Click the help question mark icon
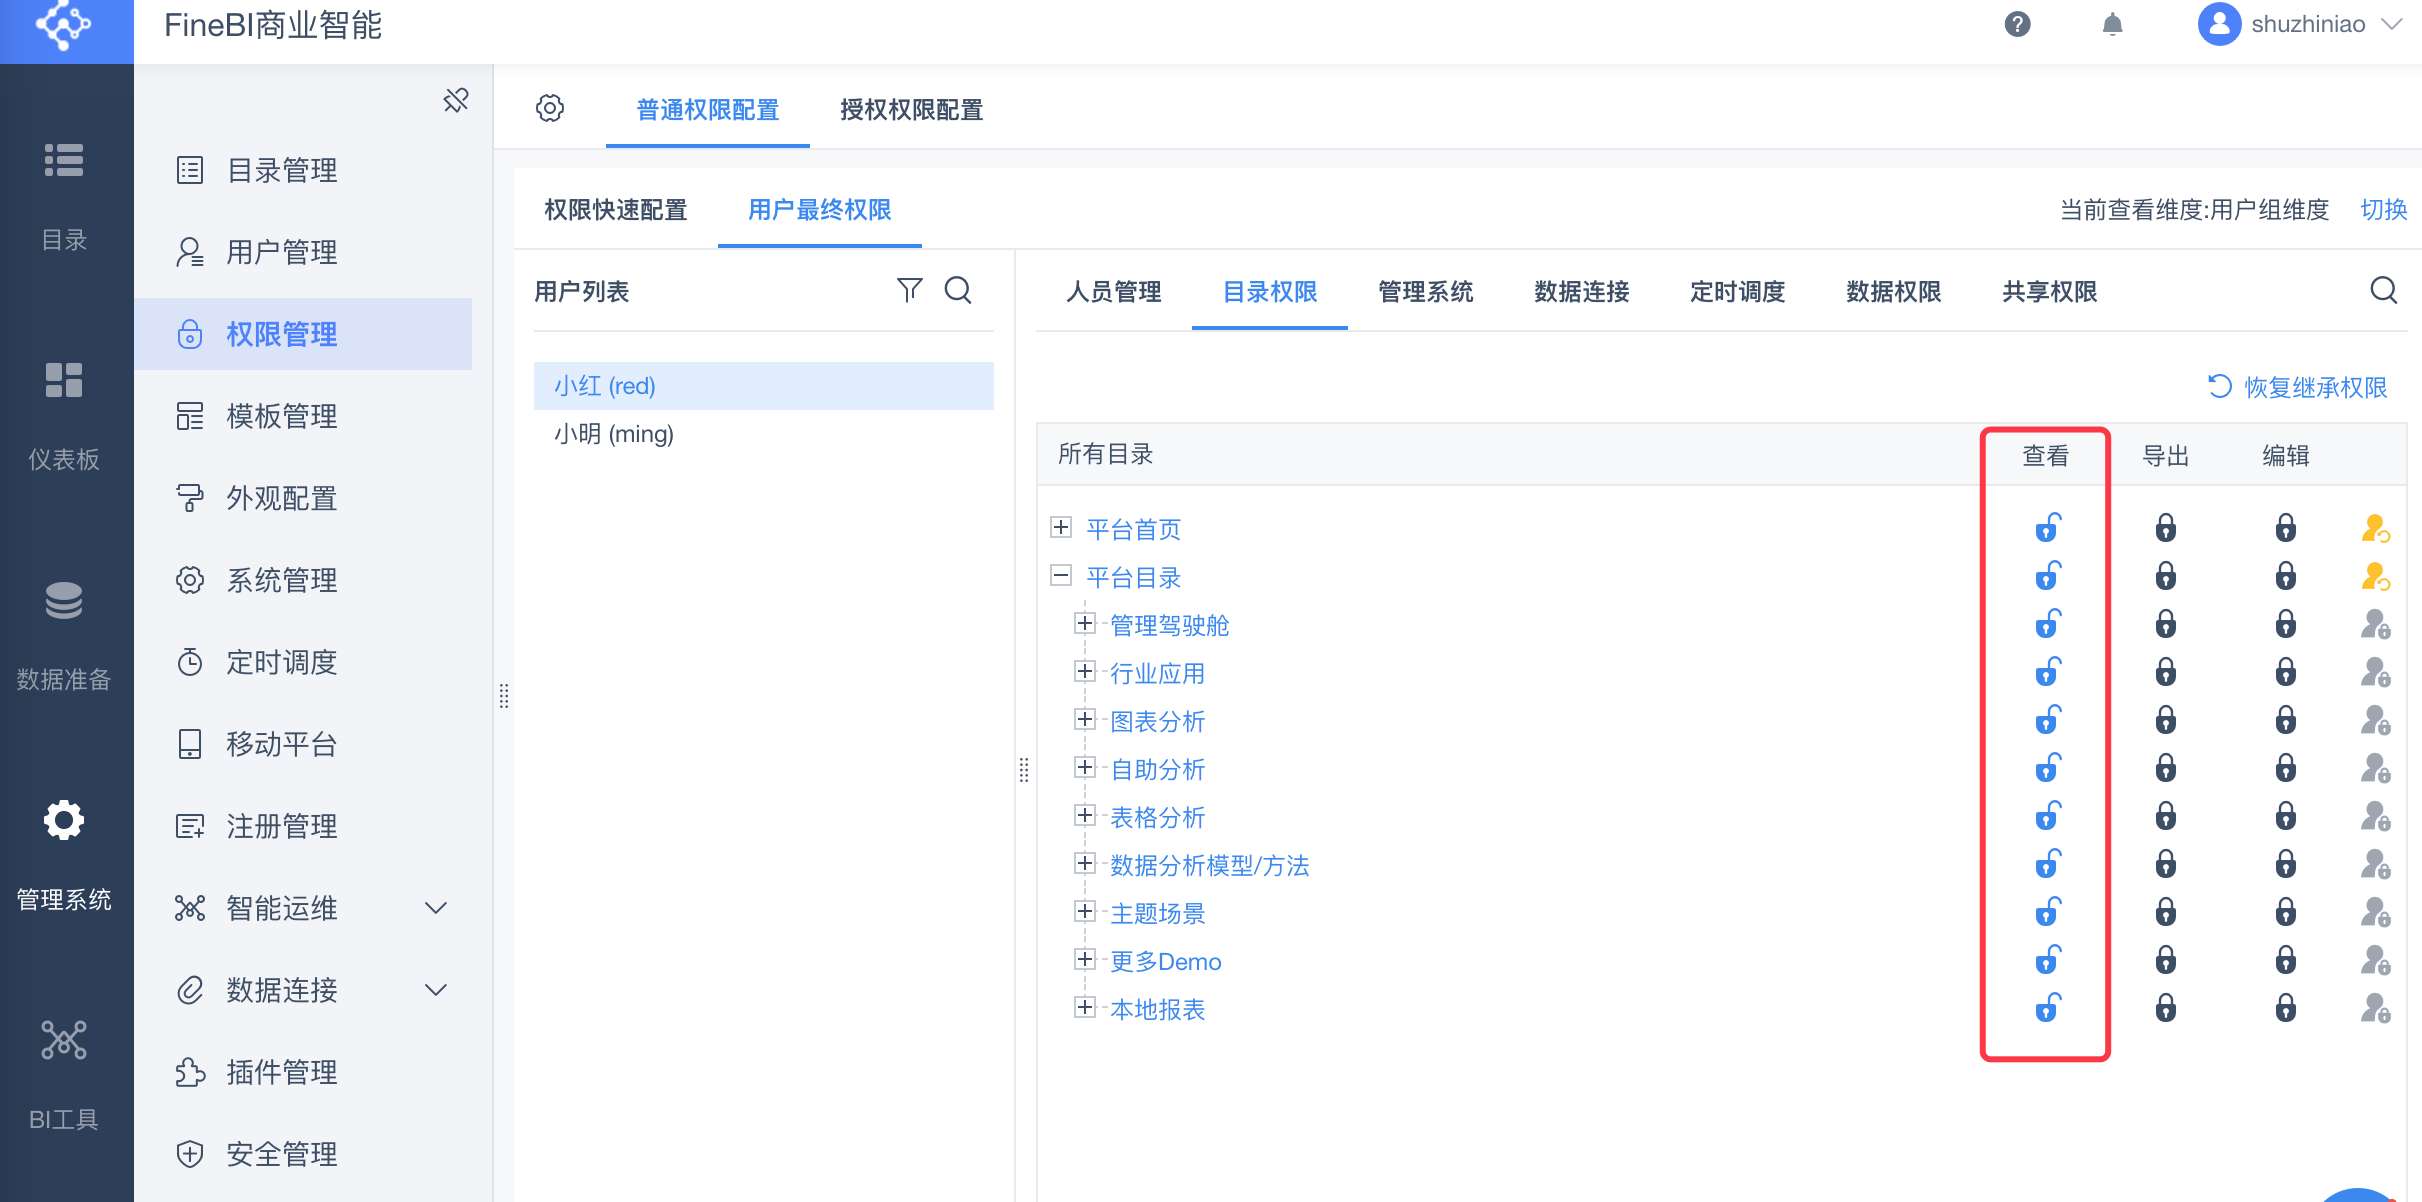The image size is (2422, 1202). (x=2017, y=24)
